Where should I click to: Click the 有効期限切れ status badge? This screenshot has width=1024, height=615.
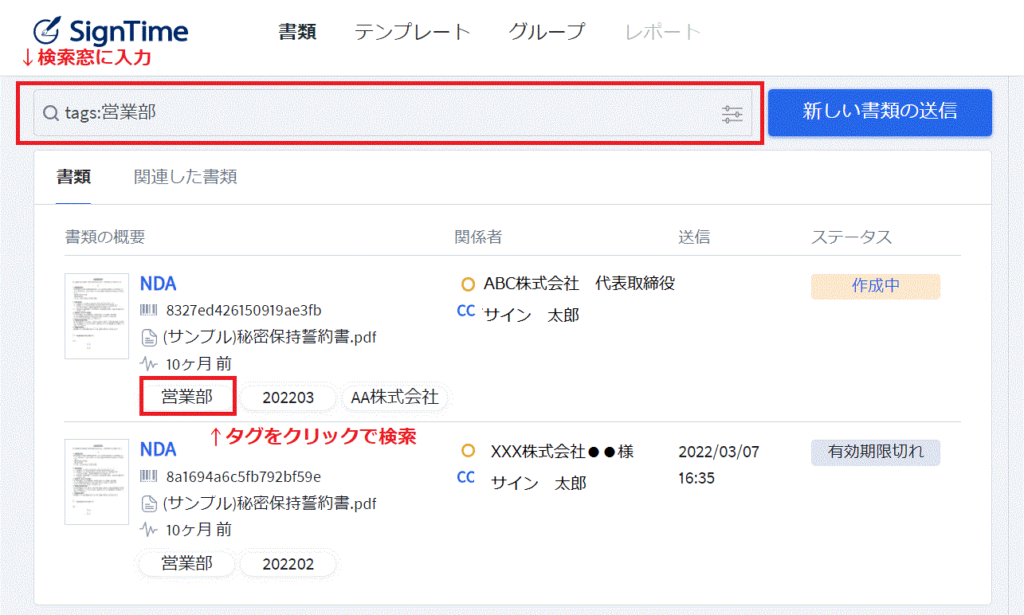click(x=875, y=452)
